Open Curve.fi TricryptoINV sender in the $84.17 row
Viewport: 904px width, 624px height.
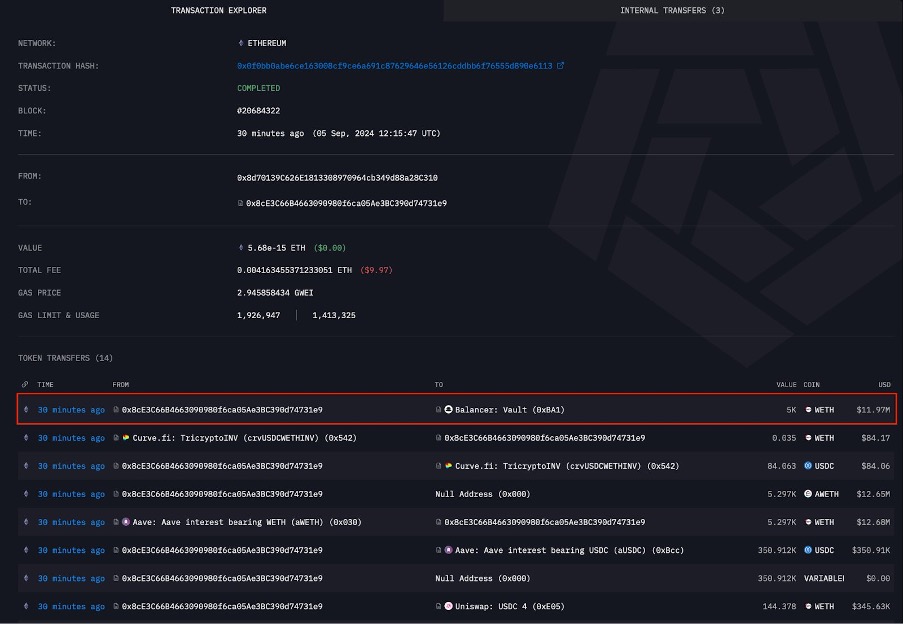pos(244,438)
